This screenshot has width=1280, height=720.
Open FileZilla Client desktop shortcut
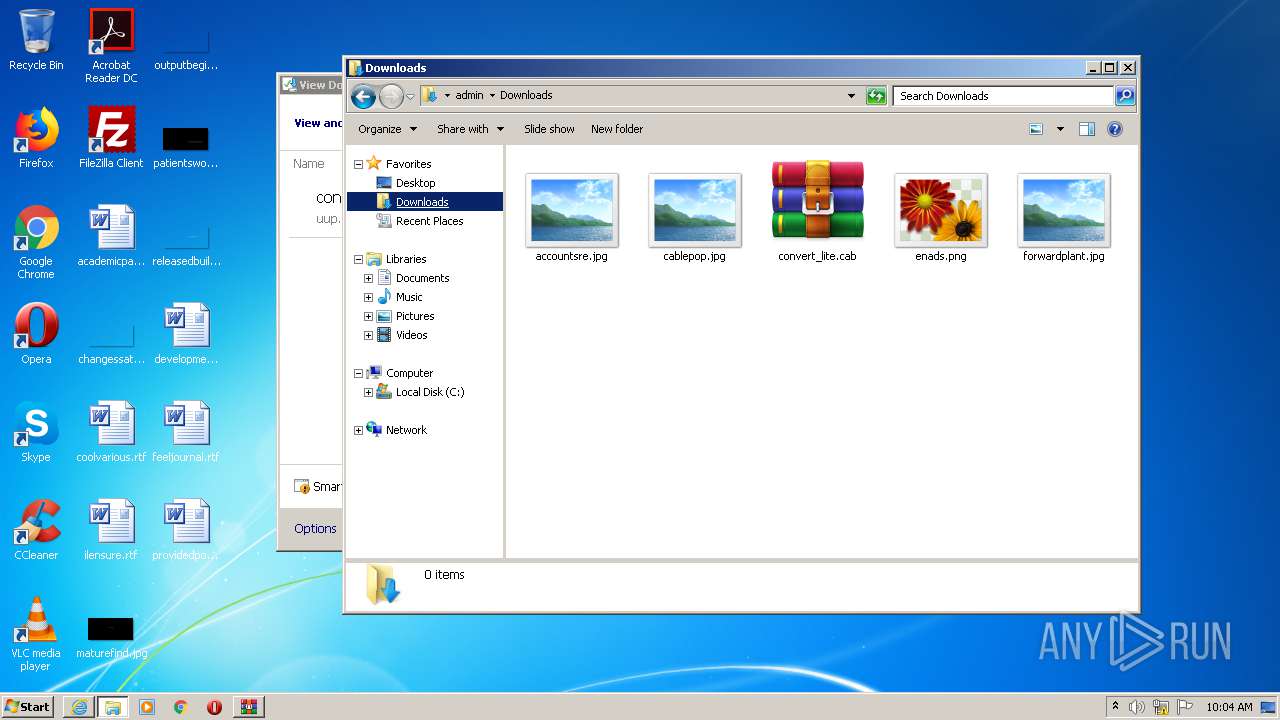pos(111,138)
